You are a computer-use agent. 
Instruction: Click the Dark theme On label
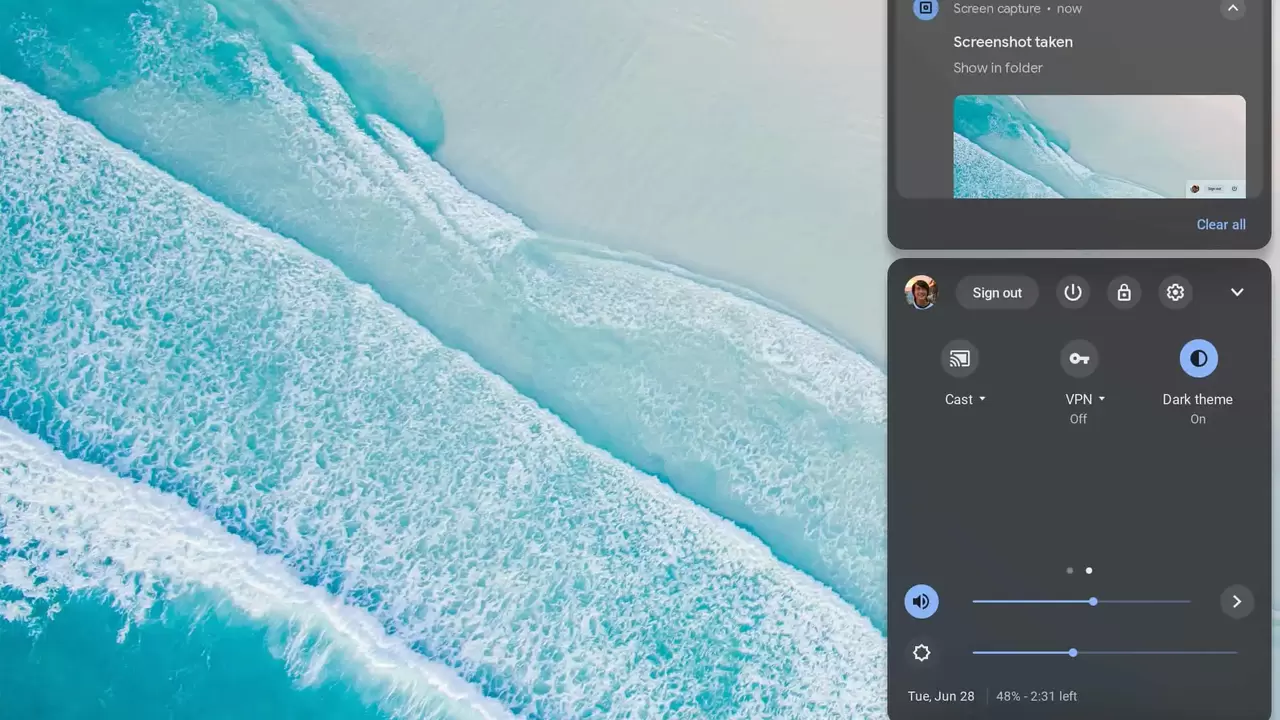point(1198,408)
